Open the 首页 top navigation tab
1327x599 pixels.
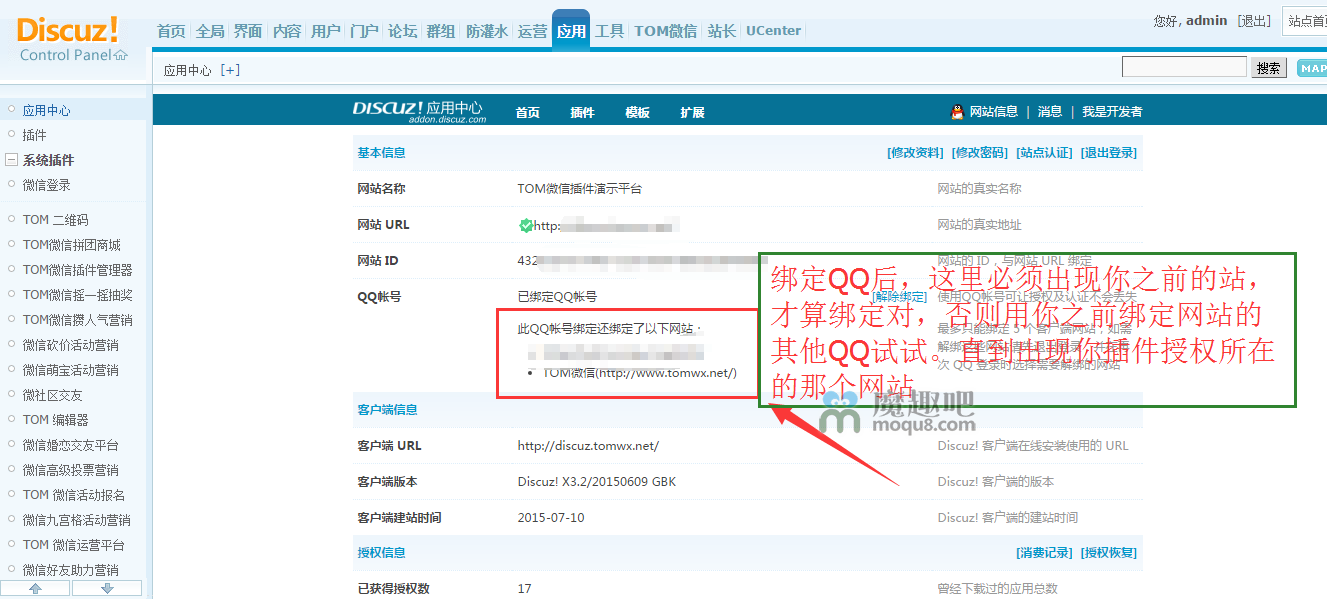tap(171, 31)
